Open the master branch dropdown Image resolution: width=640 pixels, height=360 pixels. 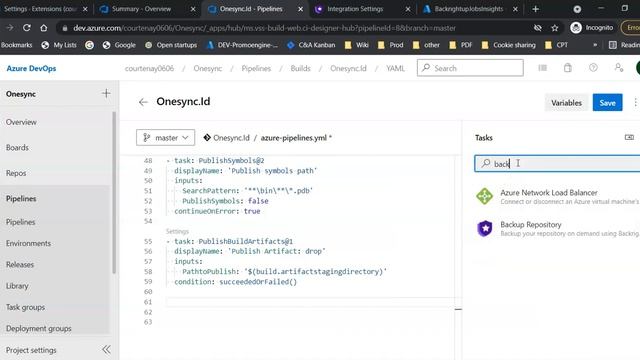tap(165, 138)
